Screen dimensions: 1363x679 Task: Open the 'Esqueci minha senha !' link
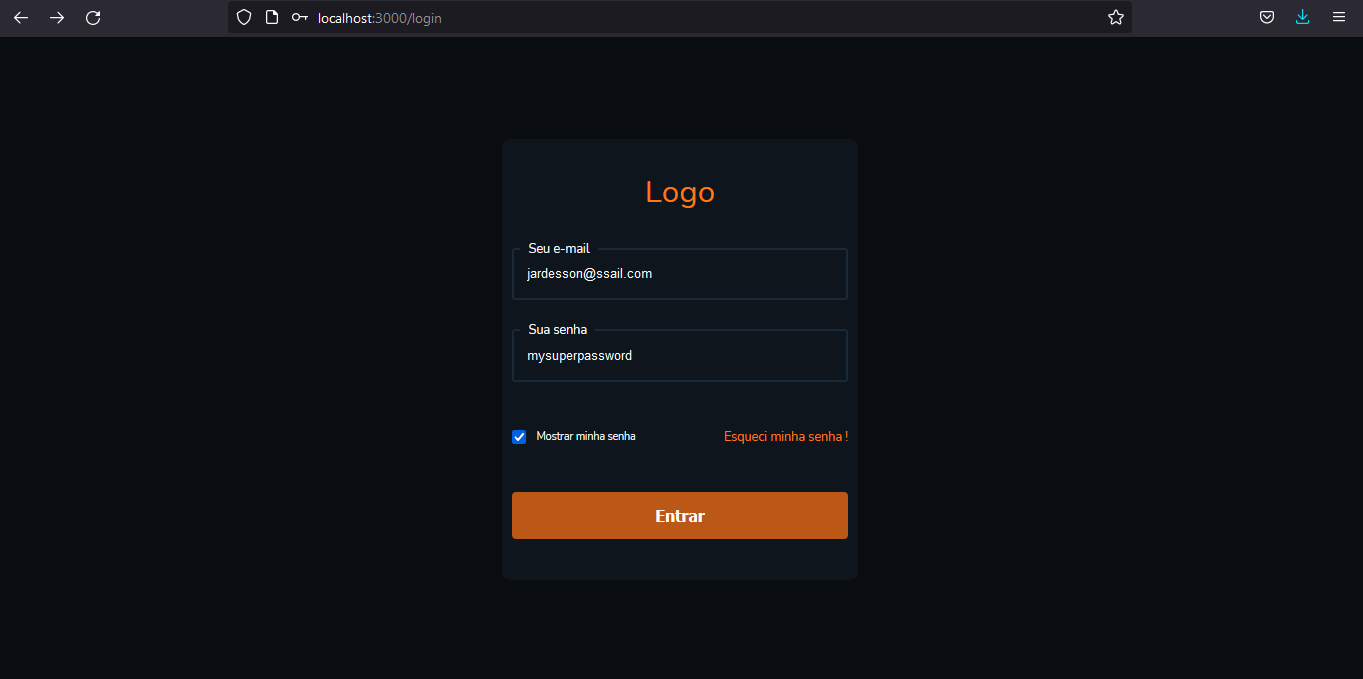(785, 436)
